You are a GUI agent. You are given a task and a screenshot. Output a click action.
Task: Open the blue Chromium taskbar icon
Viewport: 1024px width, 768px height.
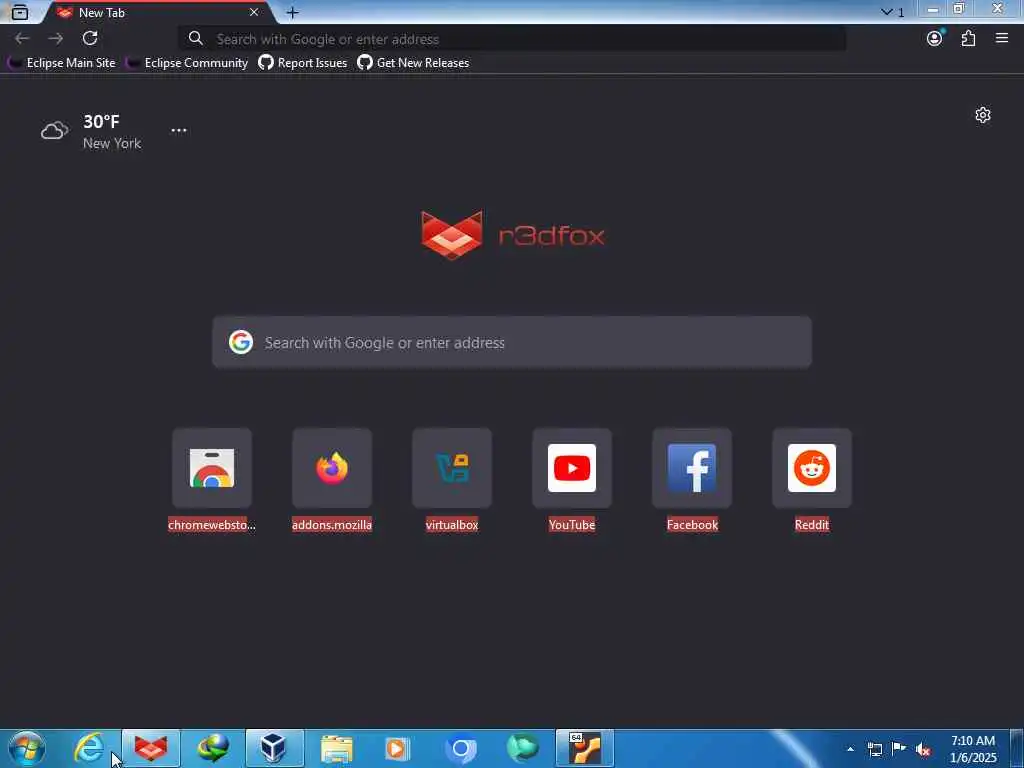(x=460, y=748)
